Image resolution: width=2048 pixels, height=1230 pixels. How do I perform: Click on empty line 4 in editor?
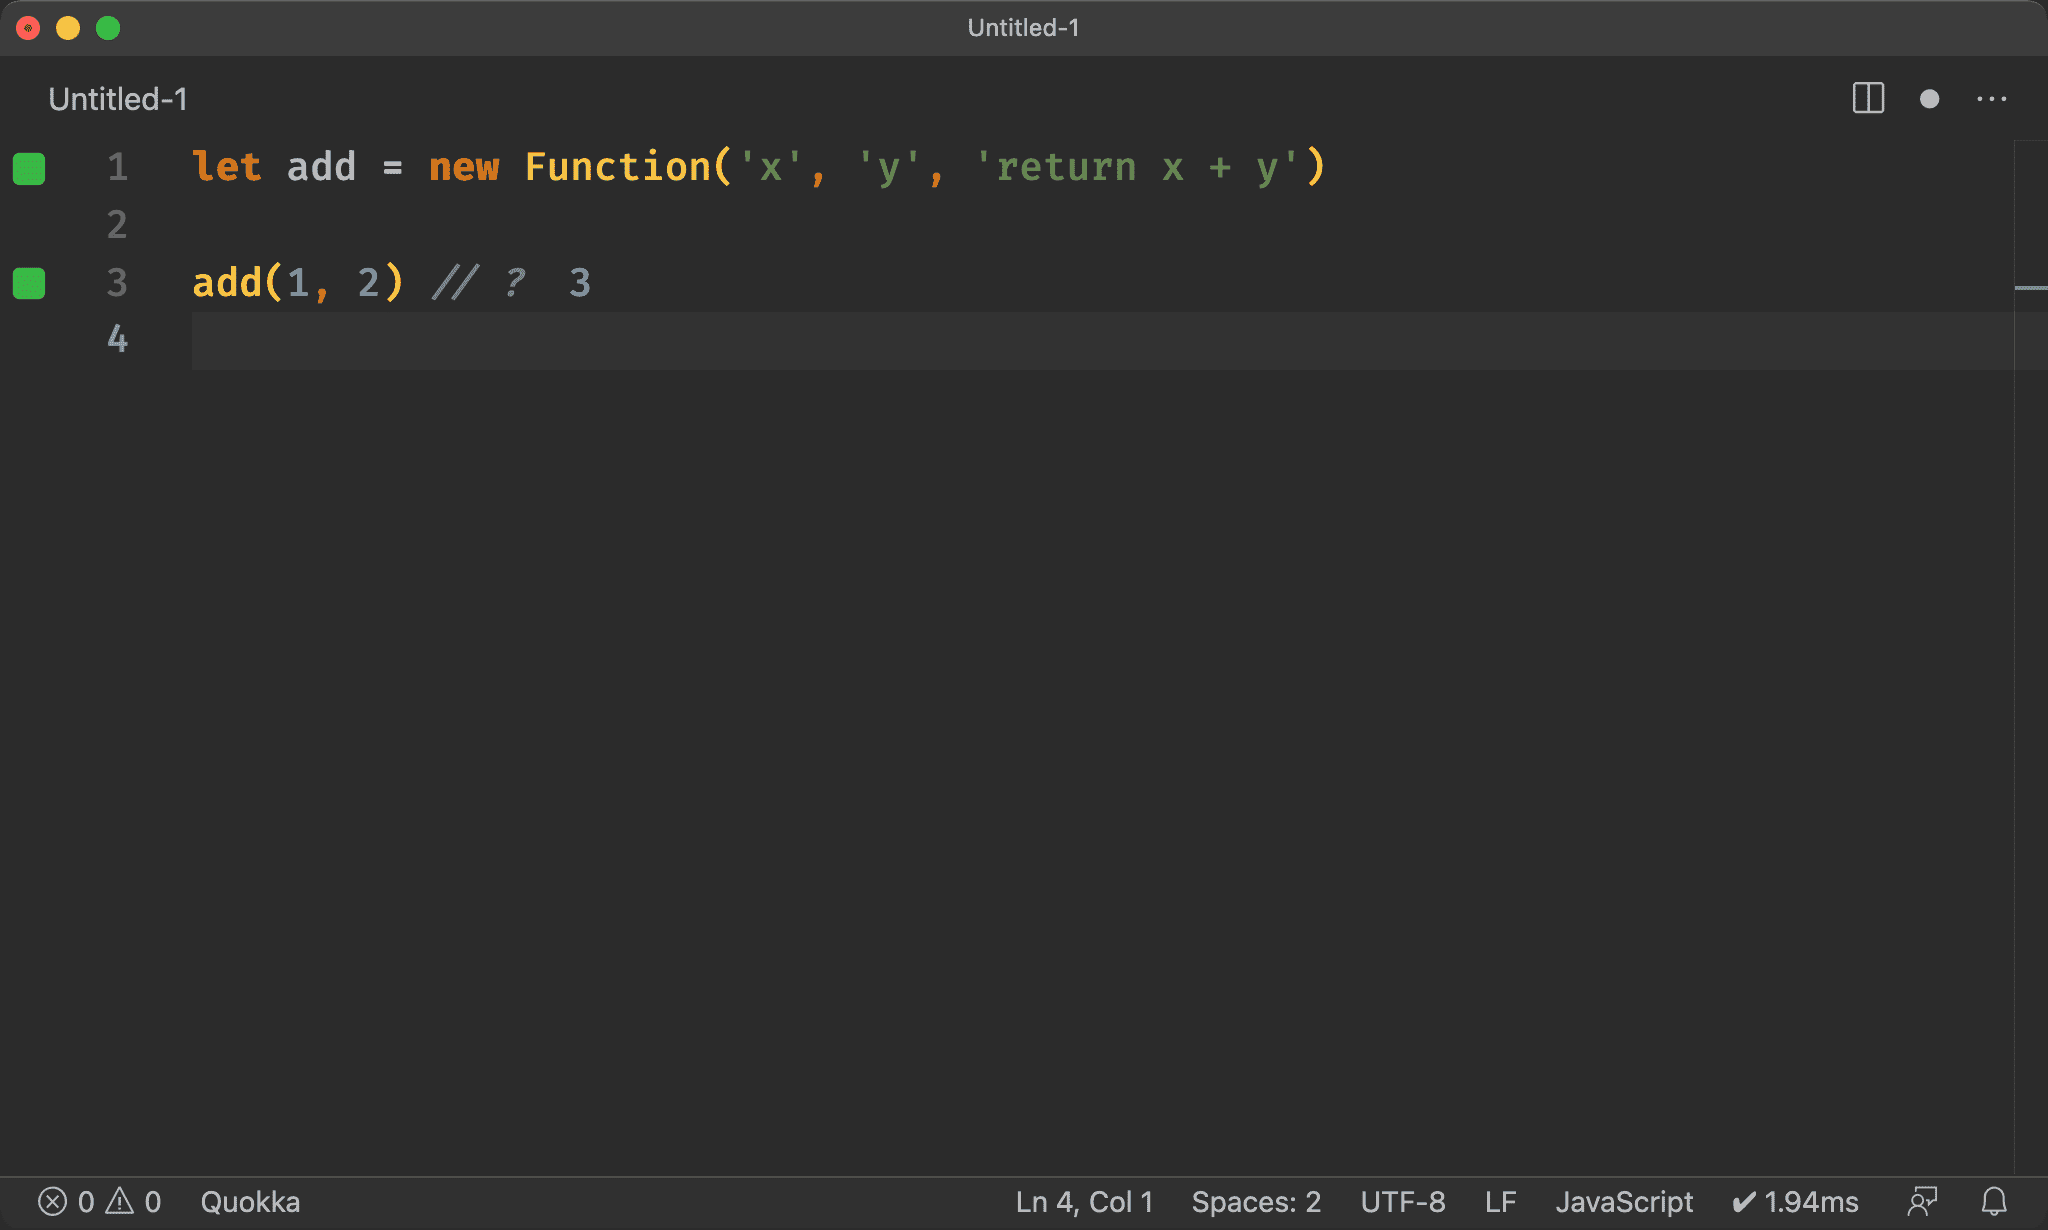(x=800, y=340)
